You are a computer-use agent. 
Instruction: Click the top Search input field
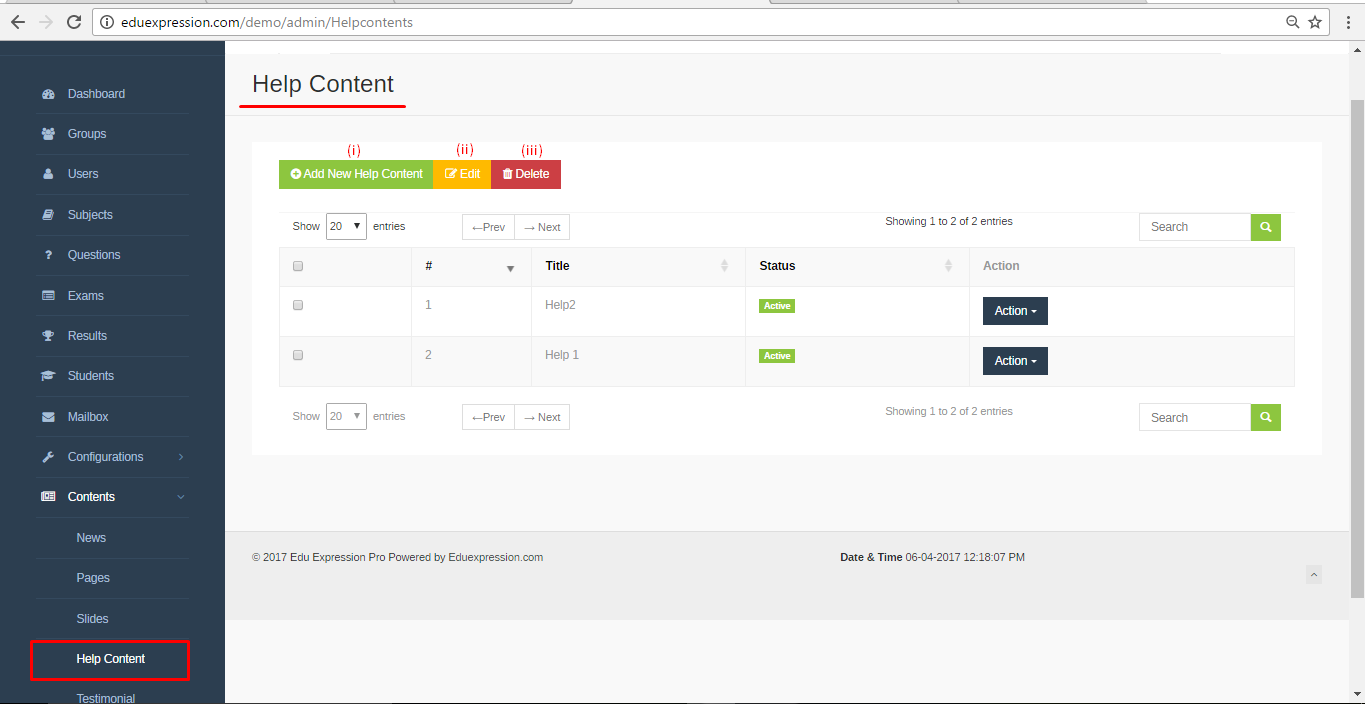[1195, 227]
